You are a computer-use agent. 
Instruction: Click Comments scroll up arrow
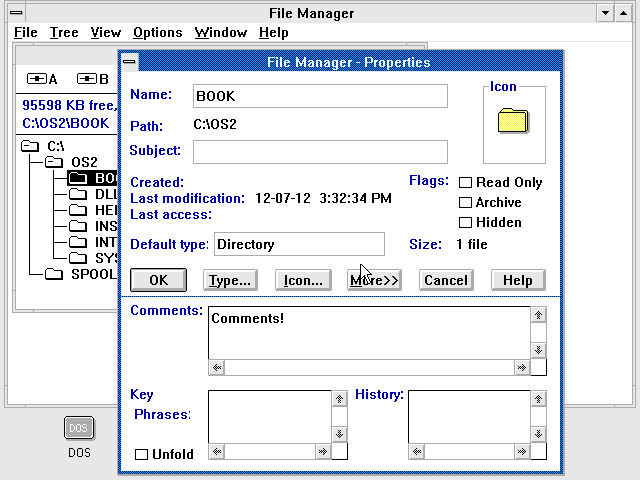(538, 315)
